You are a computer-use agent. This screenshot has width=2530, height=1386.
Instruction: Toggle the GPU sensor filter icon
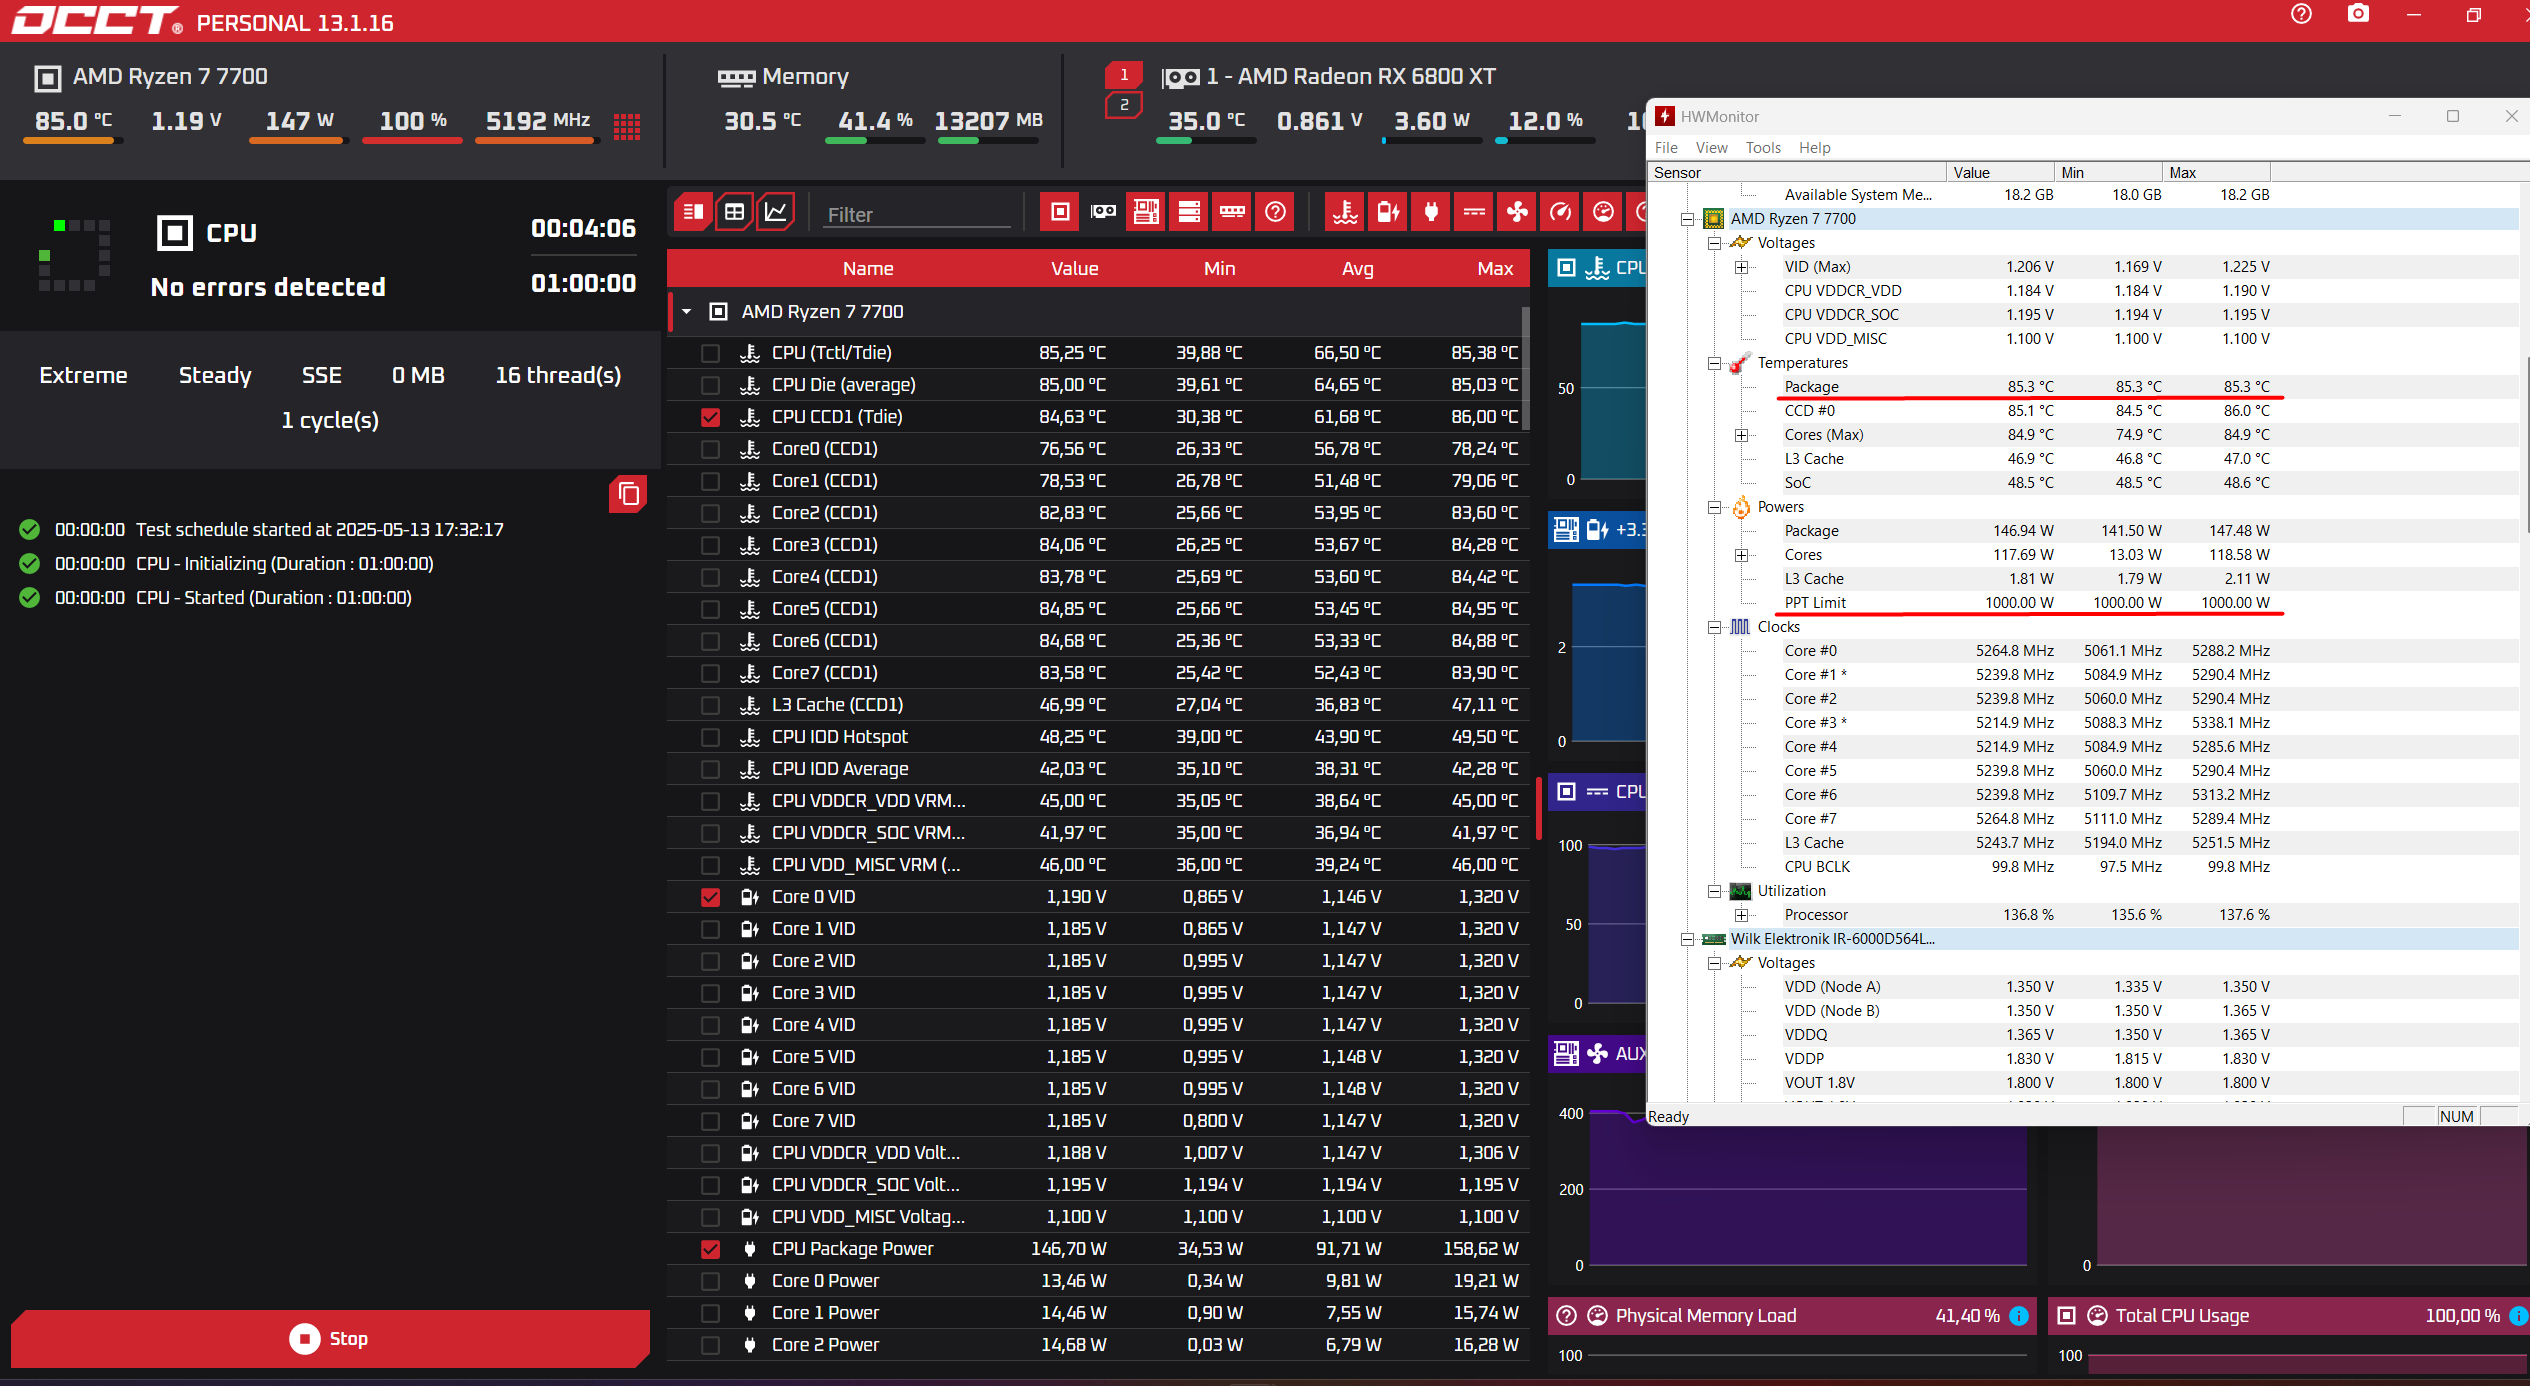coord(1103,212)
